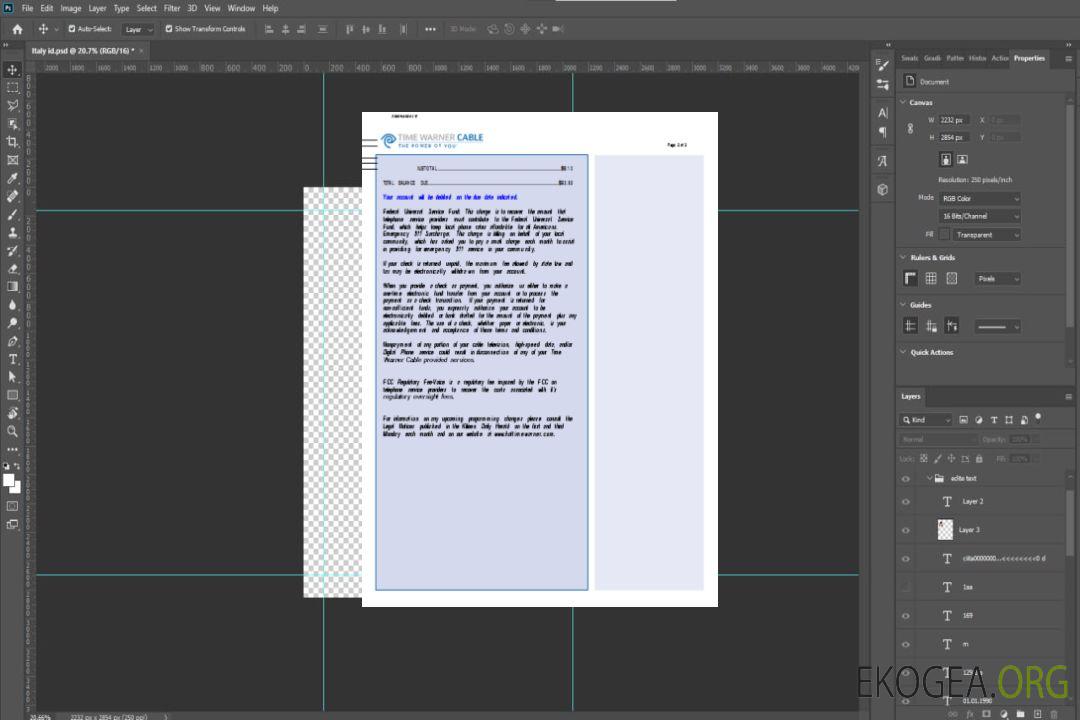1080x720 pixels.
Task: Click the canvas width input field
Action: [954, 120]
